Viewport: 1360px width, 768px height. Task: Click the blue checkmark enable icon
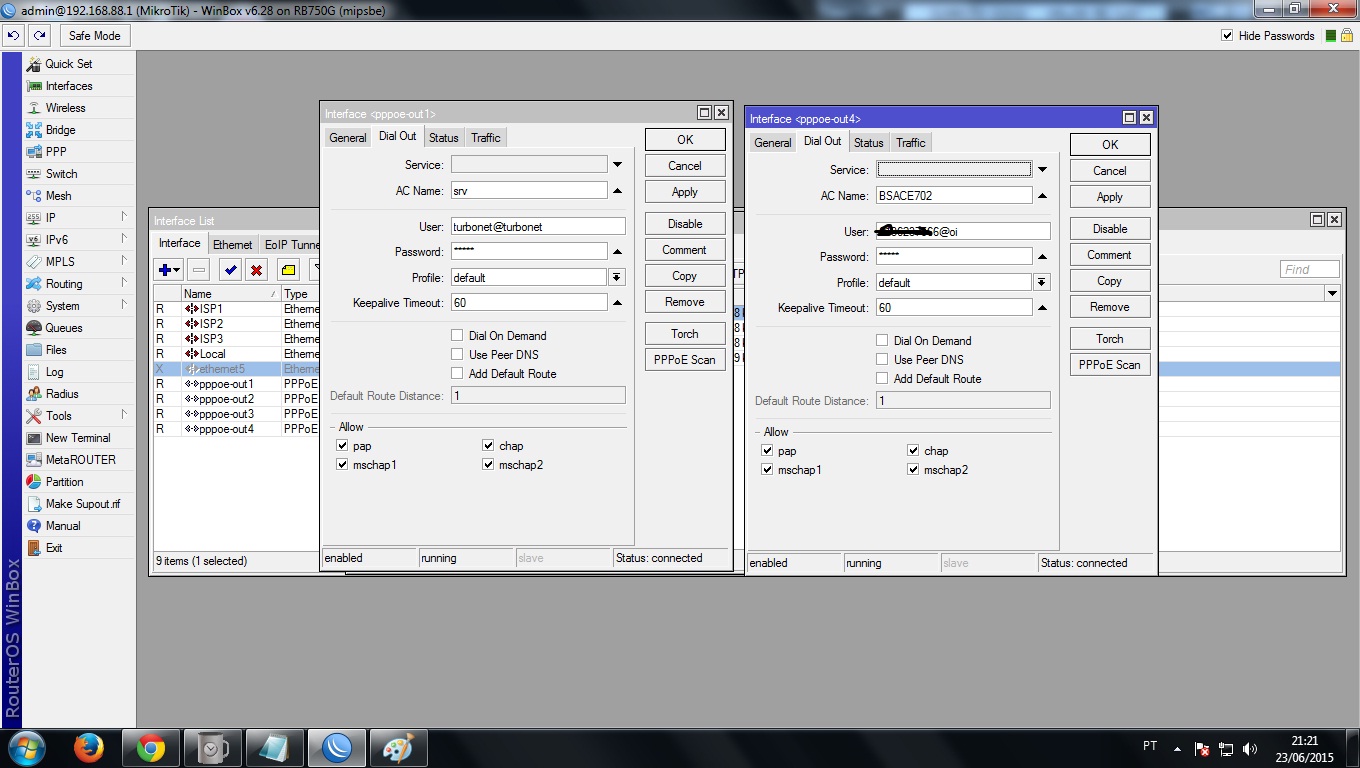[x=230, y=270]
